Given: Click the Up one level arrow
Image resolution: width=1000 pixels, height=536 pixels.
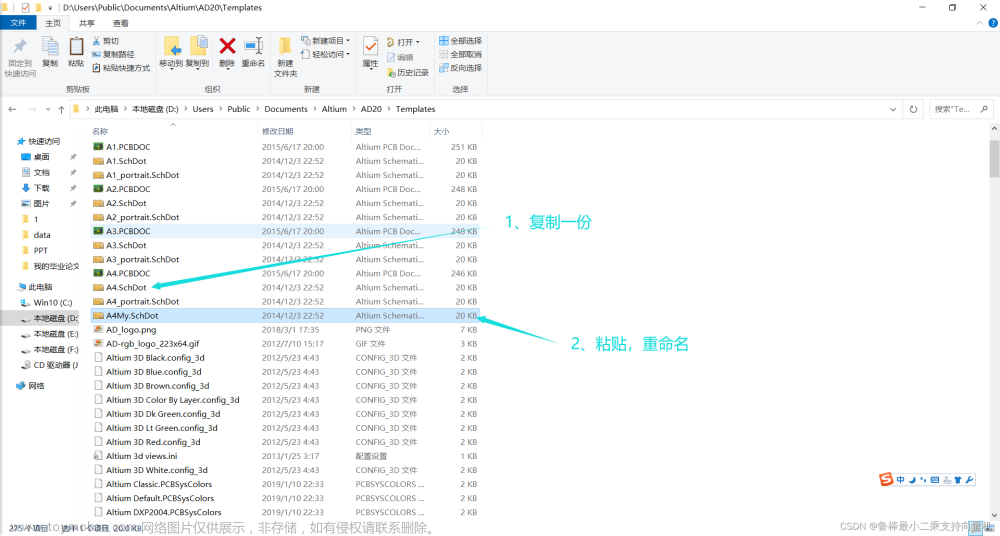Looking at the screenshot, I should pos(61,109).
